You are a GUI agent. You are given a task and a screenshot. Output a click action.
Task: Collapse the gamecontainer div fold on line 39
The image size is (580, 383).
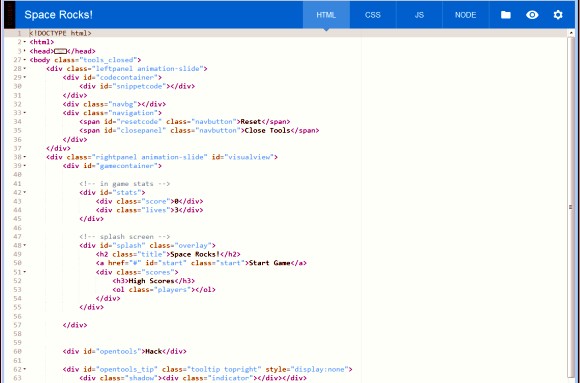point(25,166)
